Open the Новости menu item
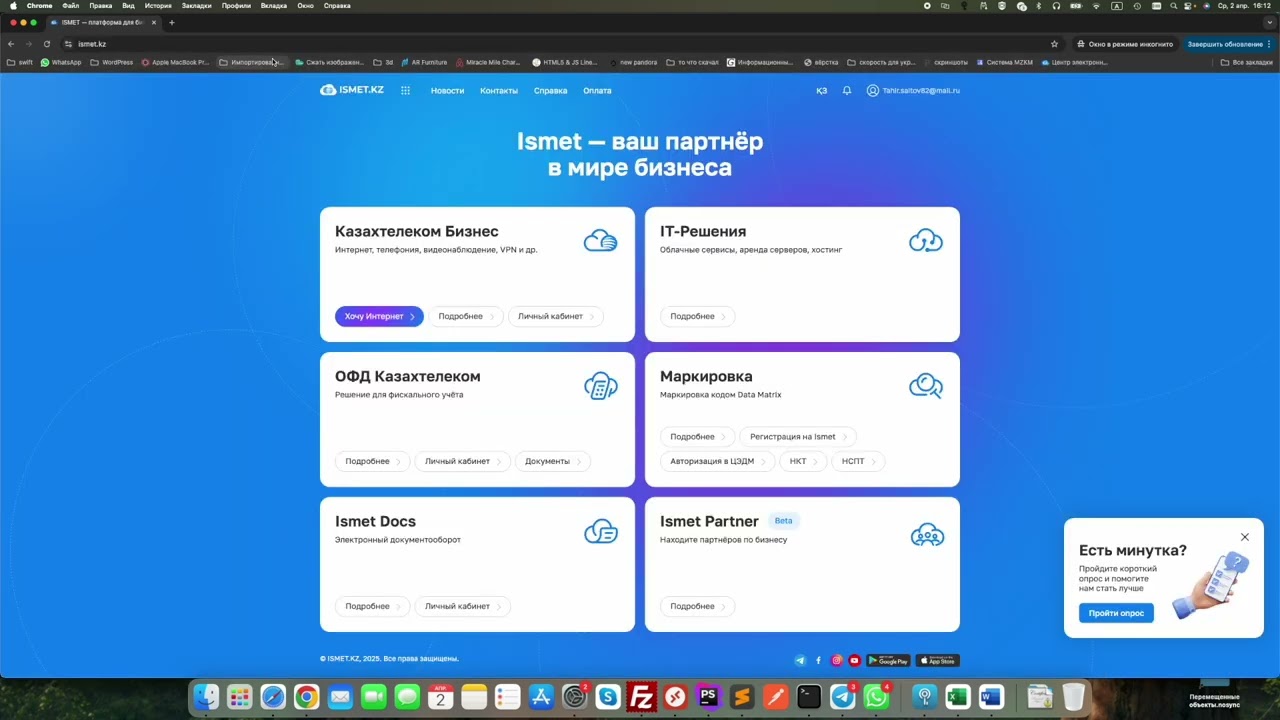The width and height of the screenshot is (1280, 720). point(447,91)
